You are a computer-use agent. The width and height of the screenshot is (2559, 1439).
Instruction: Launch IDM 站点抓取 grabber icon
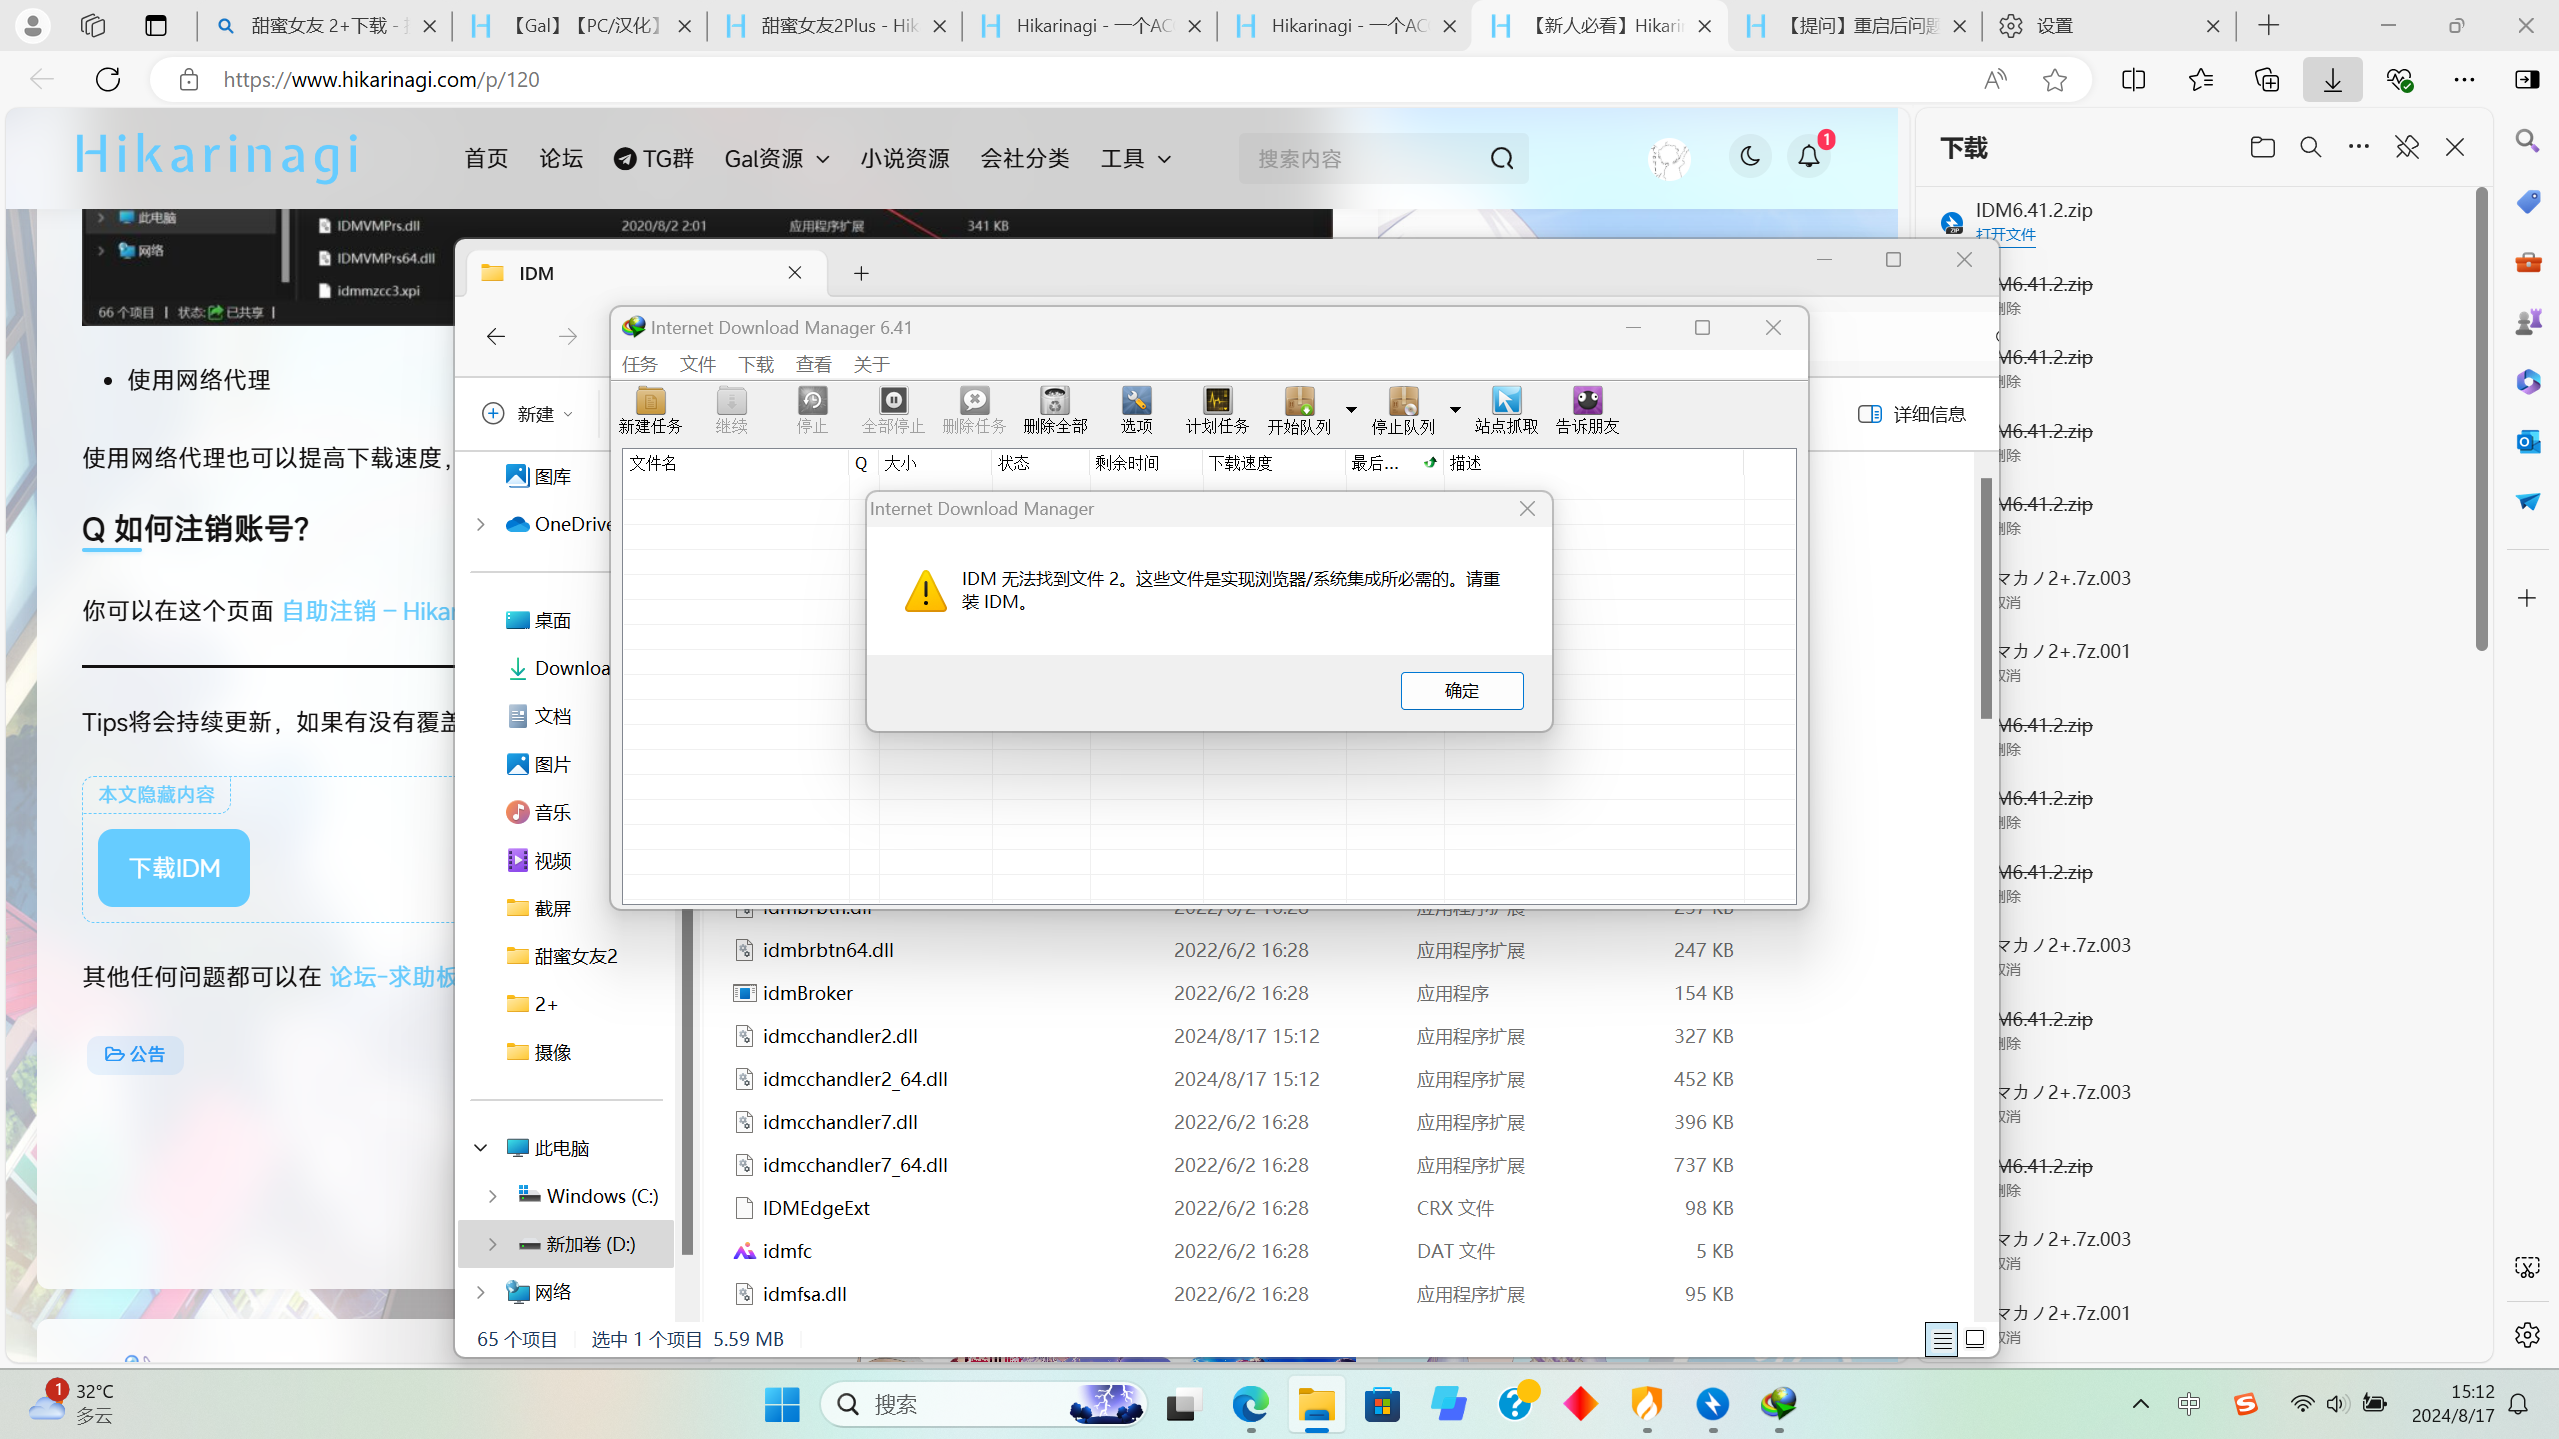click(1506, 410)
